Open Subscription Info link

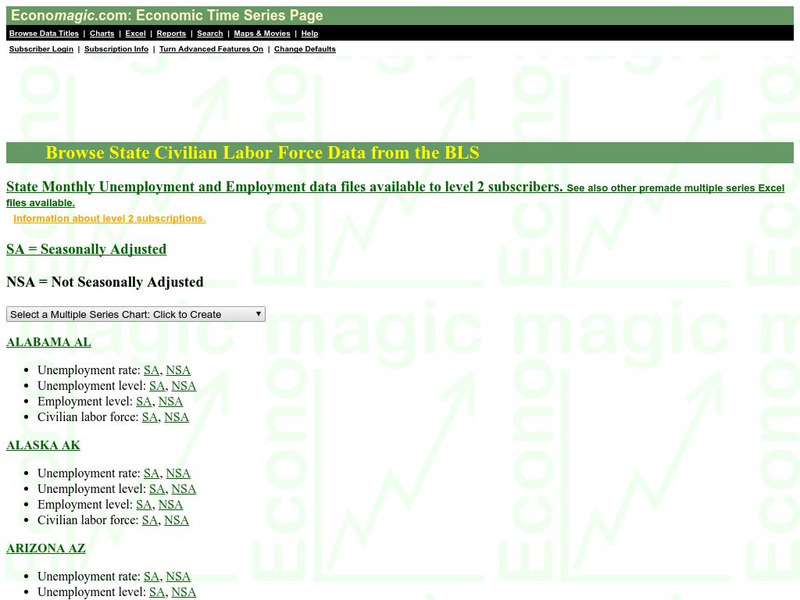click(116, 49)
